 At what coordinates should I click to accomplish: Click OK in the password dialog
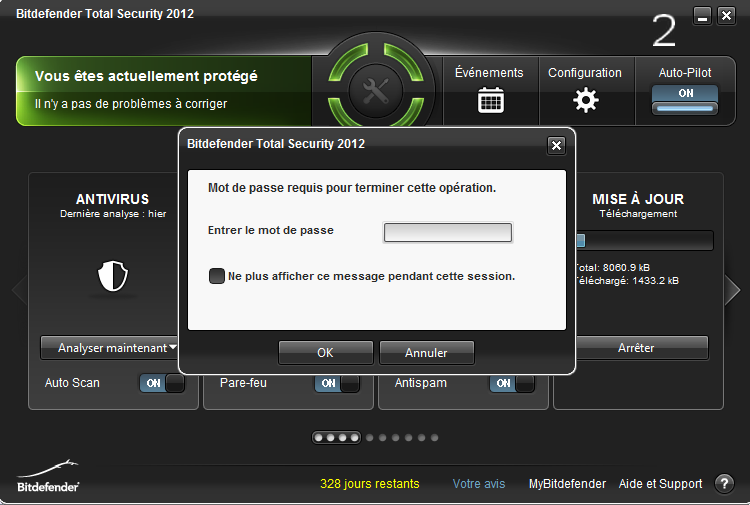(x=325, y=353)
